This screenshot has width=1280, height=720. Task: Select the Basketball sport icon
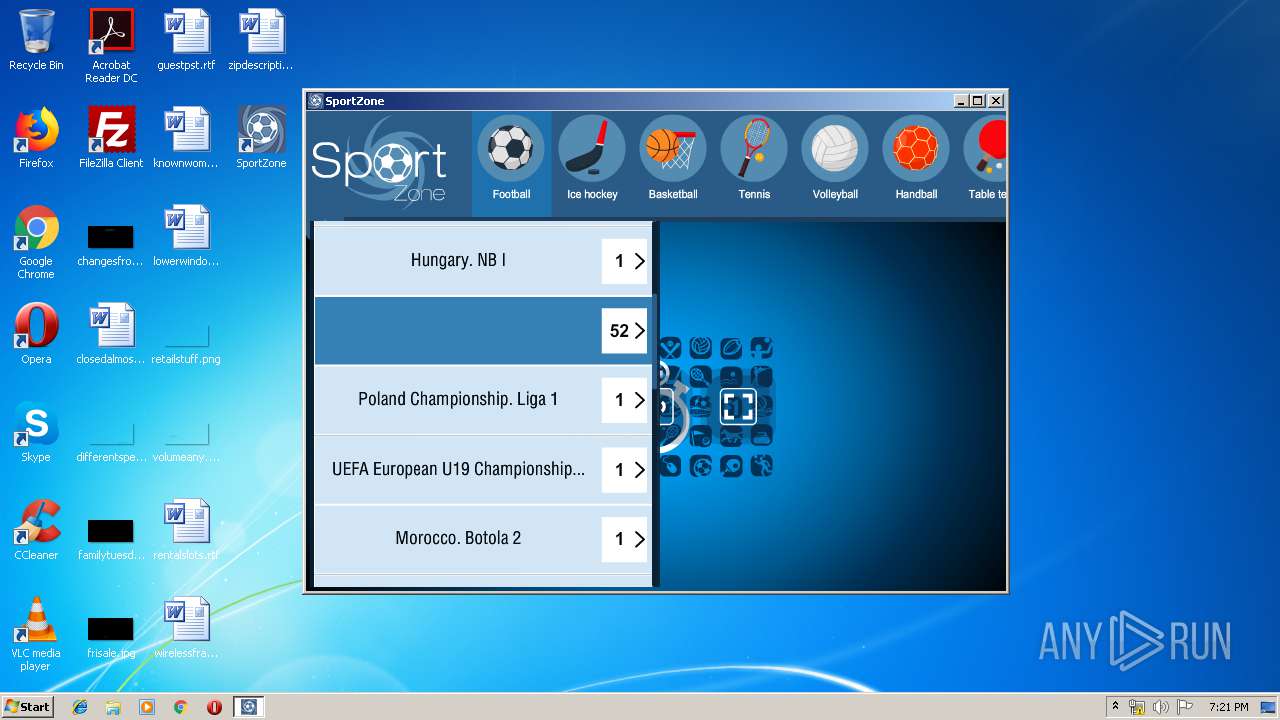click(673, 148)
